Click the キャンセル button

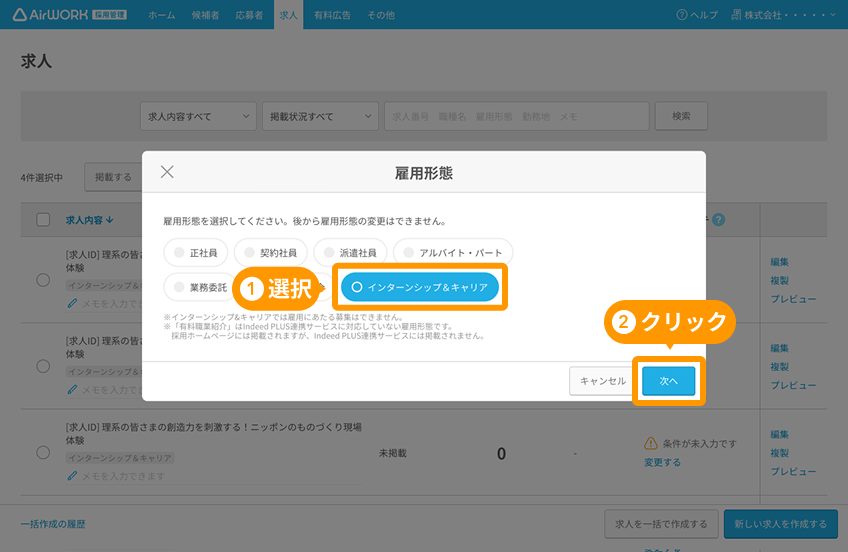(602, 381)
